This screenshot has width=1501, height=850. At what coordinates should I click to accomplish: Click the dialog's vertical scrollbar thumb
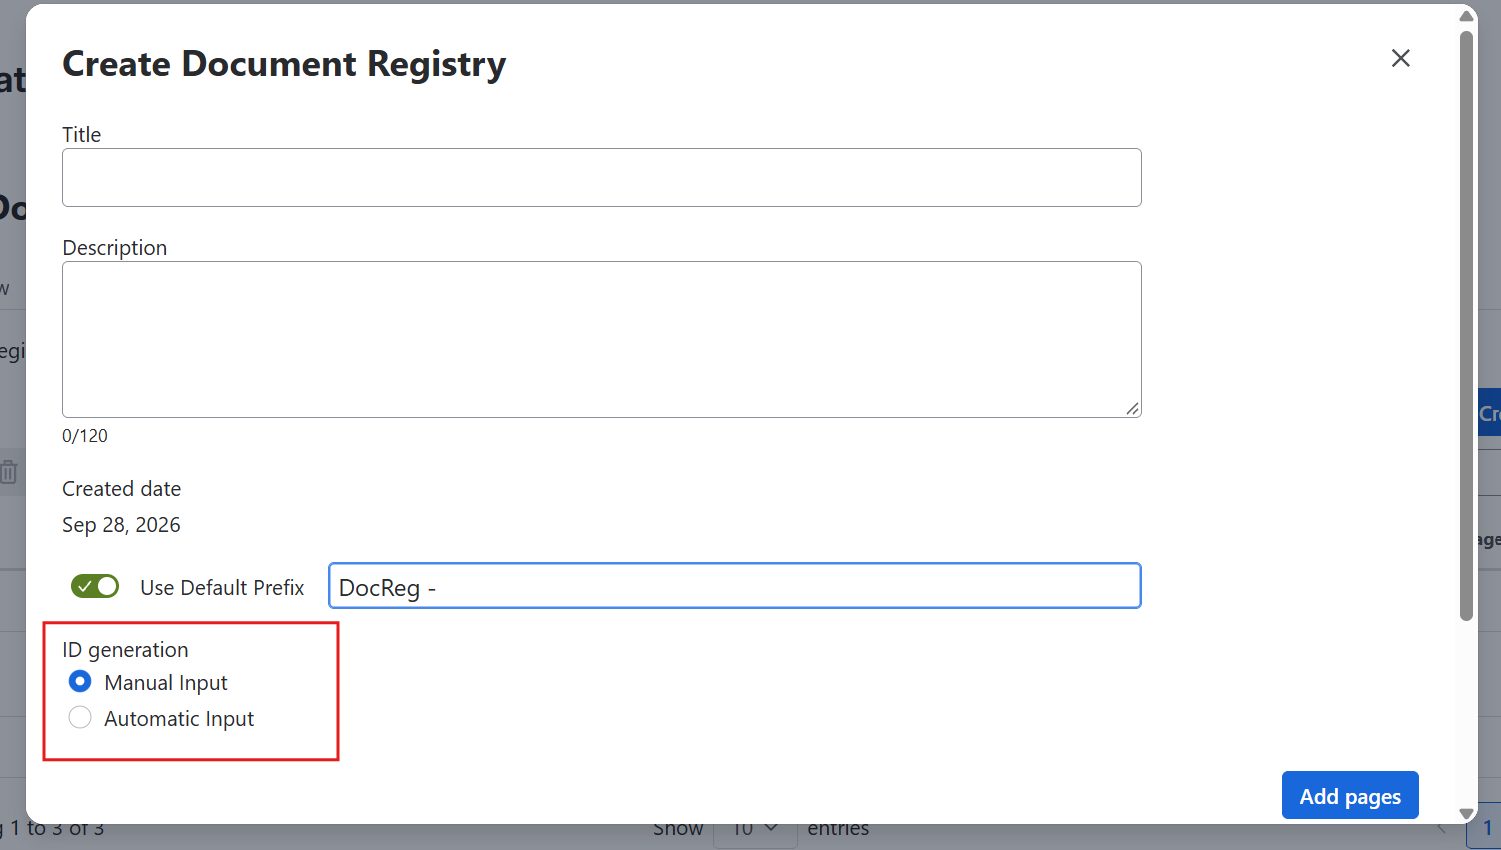1466,325
